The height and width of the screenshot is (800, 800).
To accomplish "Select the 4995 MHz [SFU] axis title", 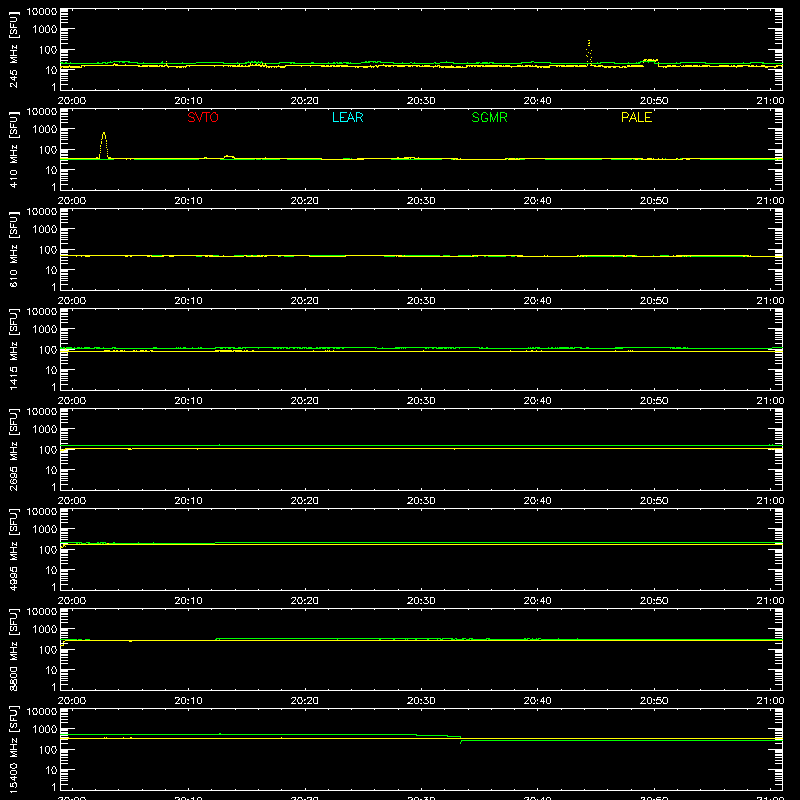I will [14, 549].
